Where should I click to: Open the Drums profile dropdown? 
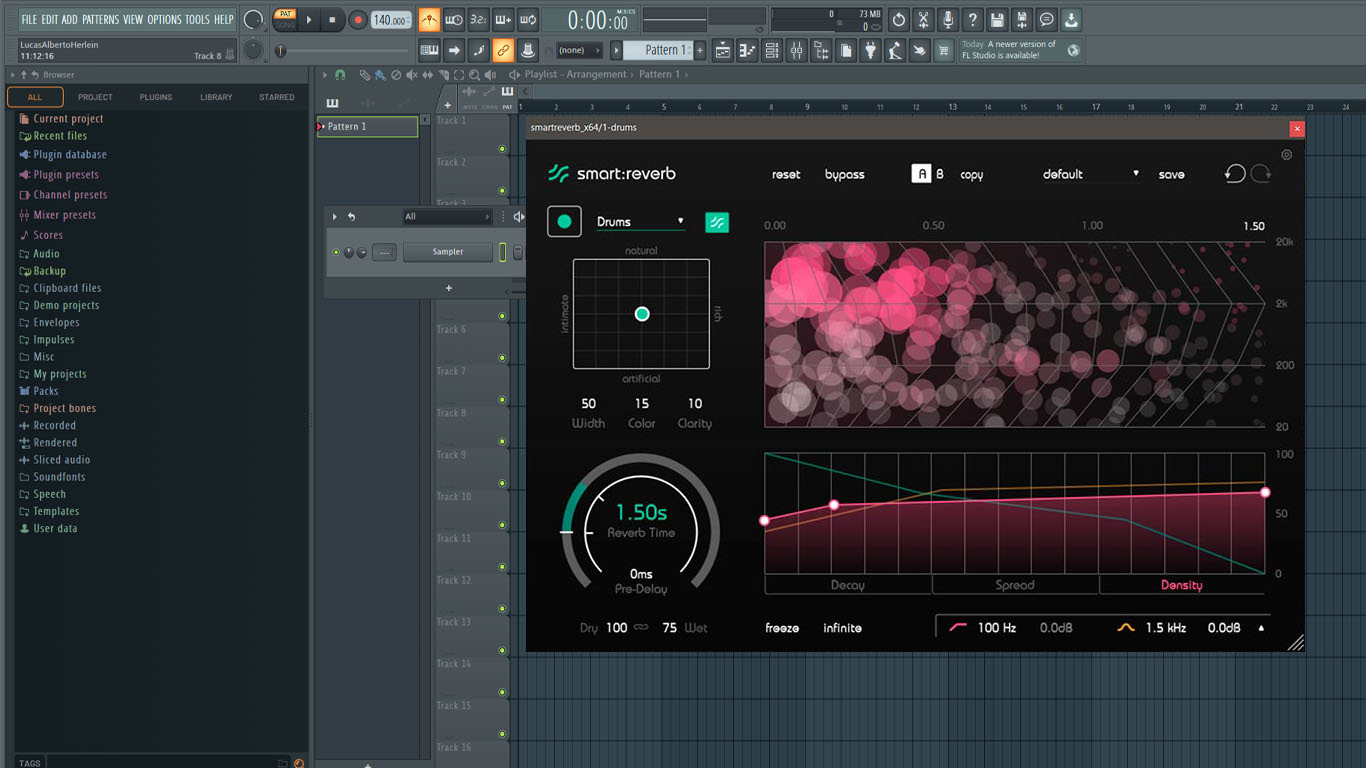[640, 222]
